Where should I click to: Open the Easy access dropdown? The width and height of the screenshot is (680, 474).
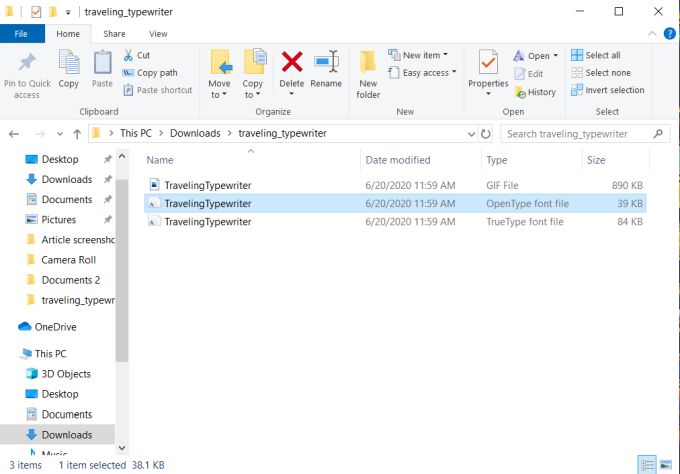[422, 72]
